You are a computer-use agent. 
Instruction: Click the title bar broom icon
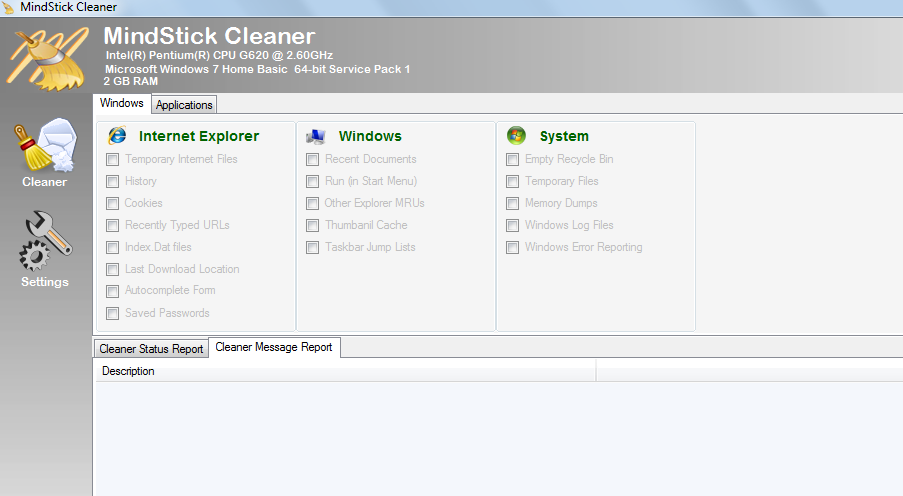(8, 7)
